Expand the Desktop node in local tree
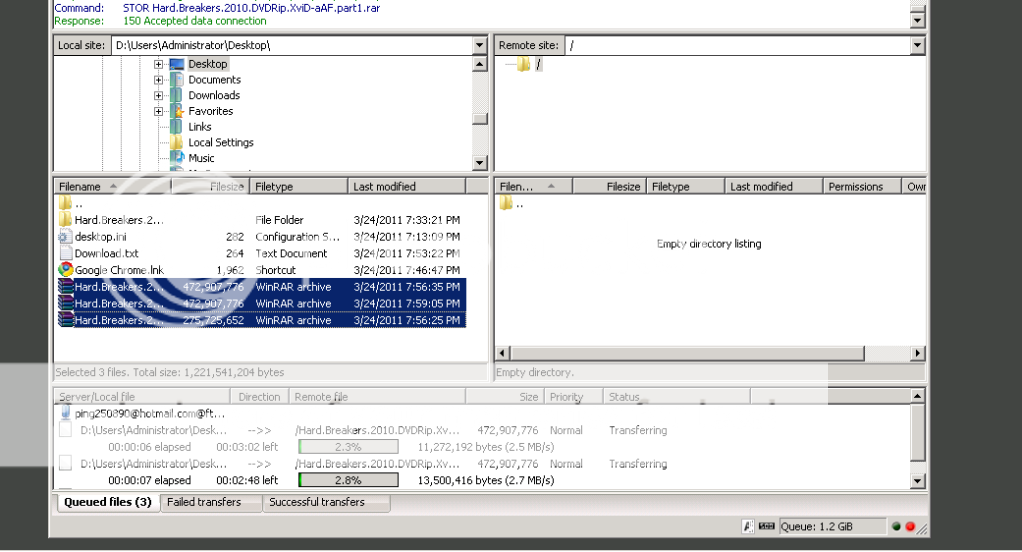The image size is (1022, 552). click(x=158, y=64)
